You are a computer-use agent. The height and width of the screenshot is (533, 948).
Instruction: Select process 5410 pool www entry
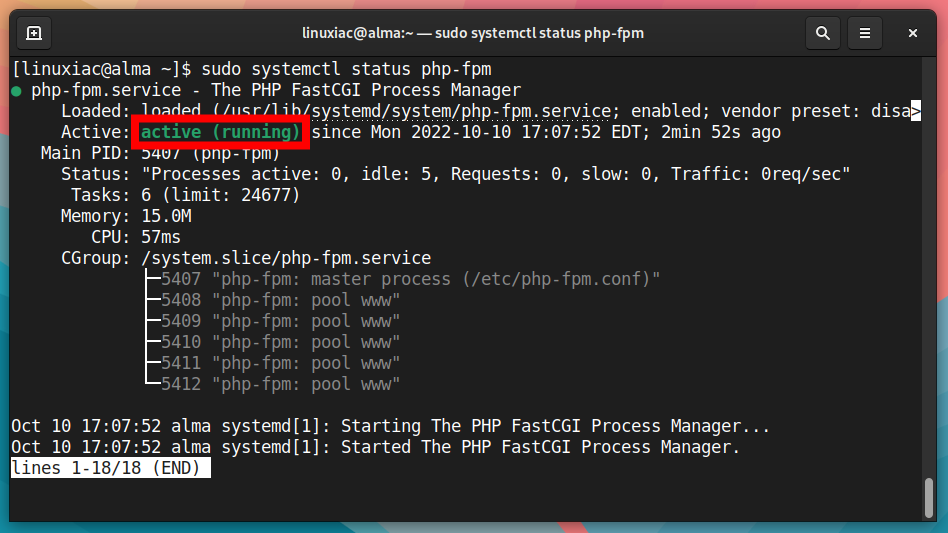point(281,342)
